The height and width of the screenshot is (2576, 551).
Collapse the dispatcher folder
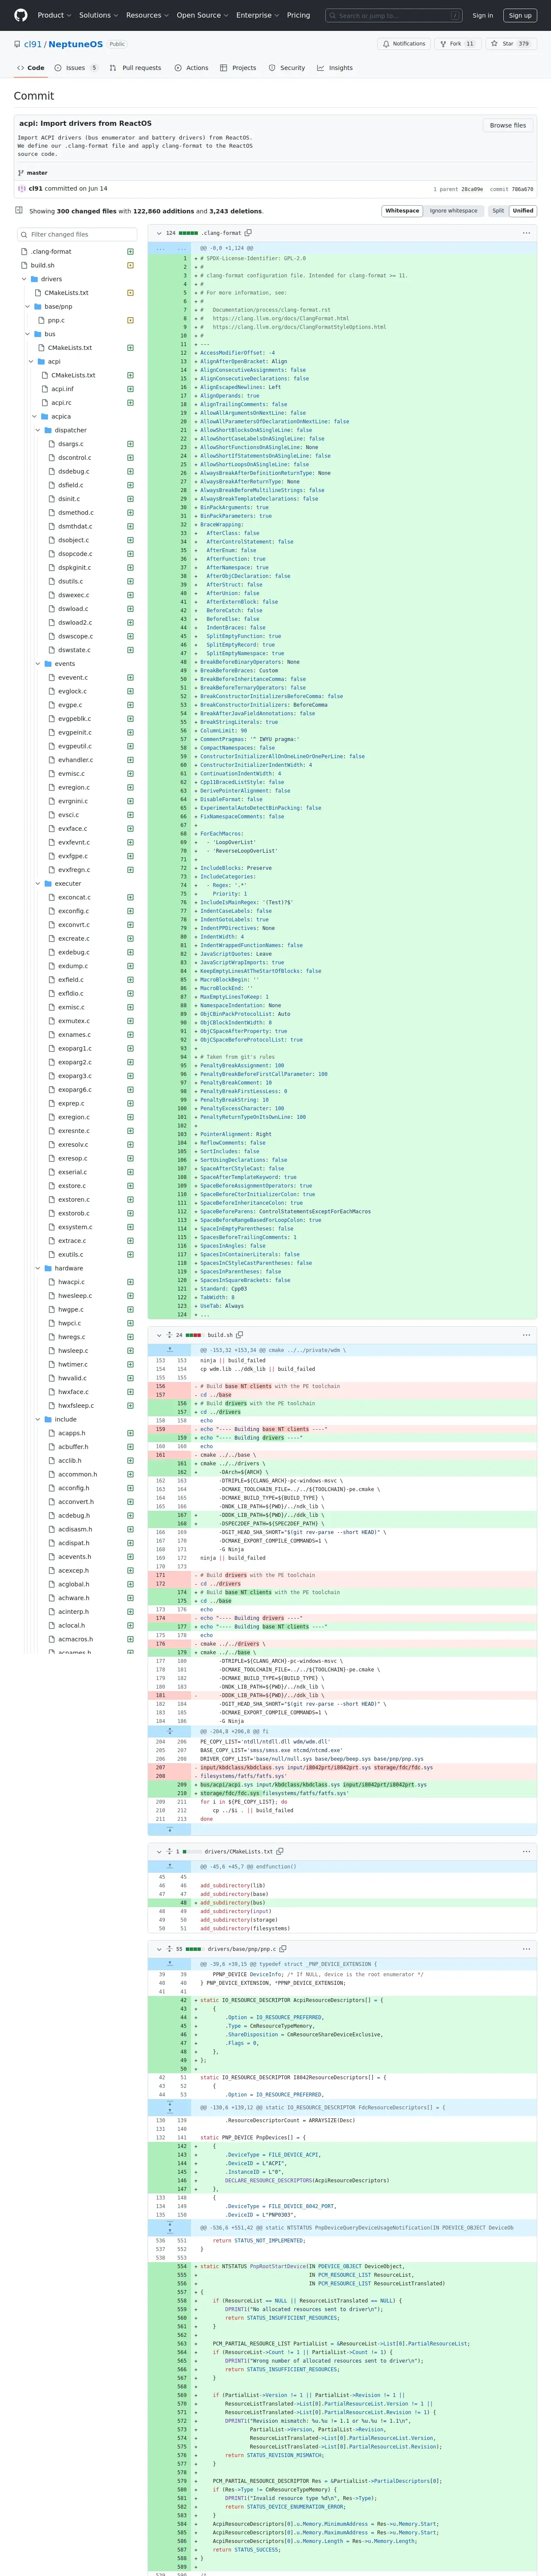38,430
